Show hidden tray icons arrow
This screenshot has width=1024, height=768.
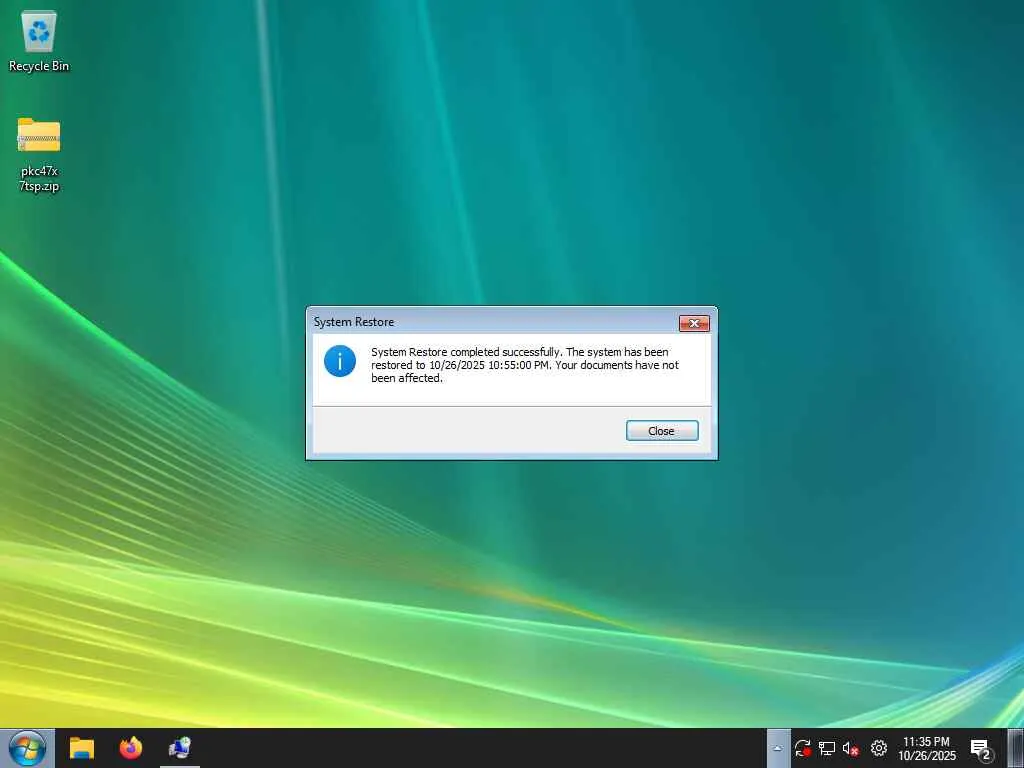(777, 748)
